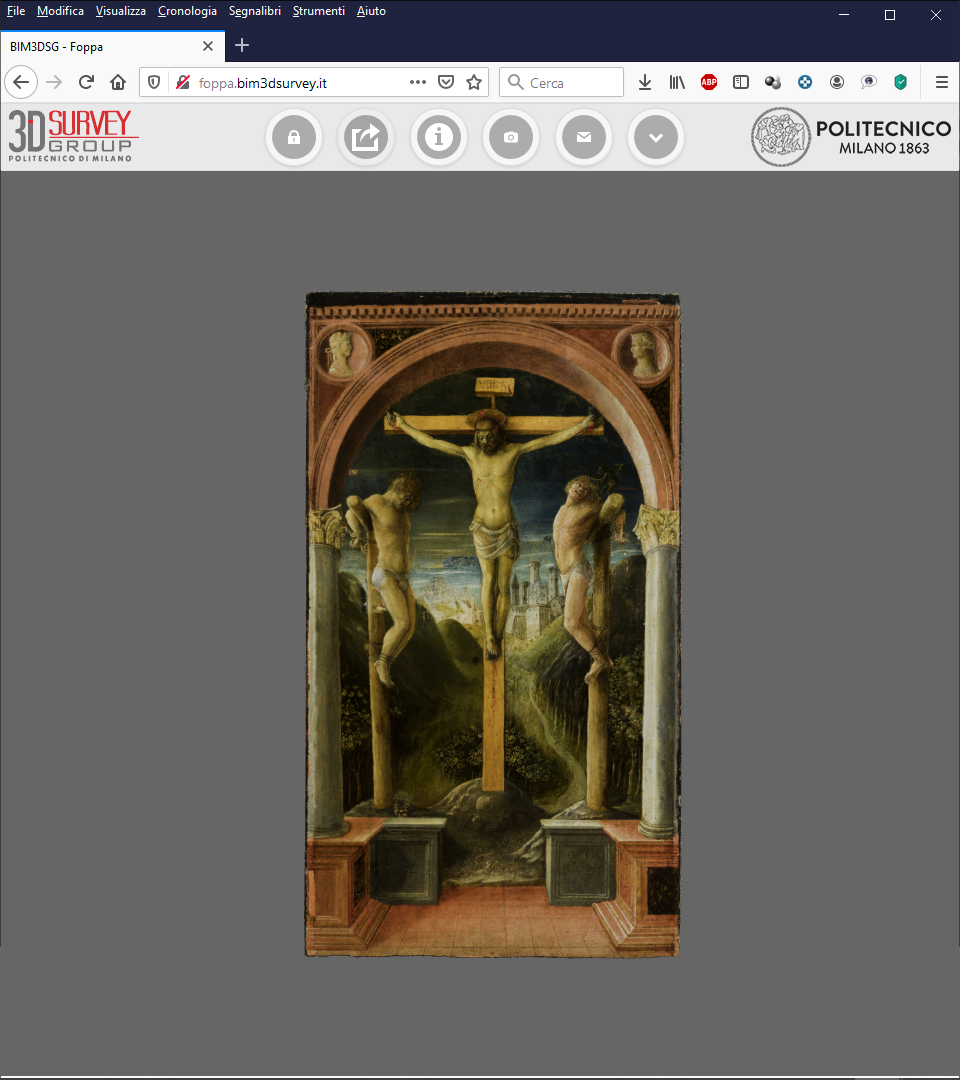The height and width of the screenshot is (1080, 960).
Task: Click the lock icon in viewer toolbar
Action: 294,137
